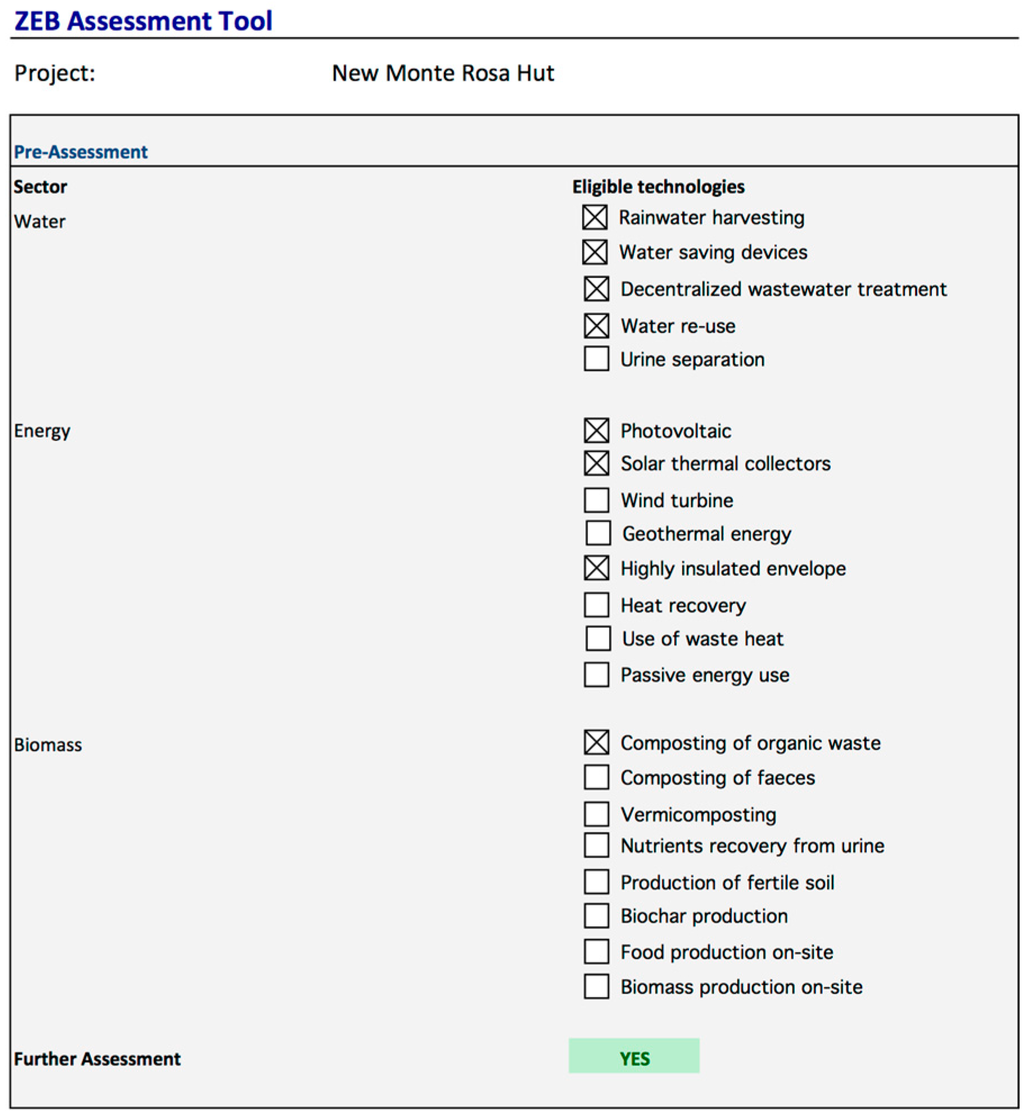Check Composting of faeces checkbox
Image resolution: width=1024 pixels, height=1111 pixels.
pyautogui.click(x=596, y=777)
